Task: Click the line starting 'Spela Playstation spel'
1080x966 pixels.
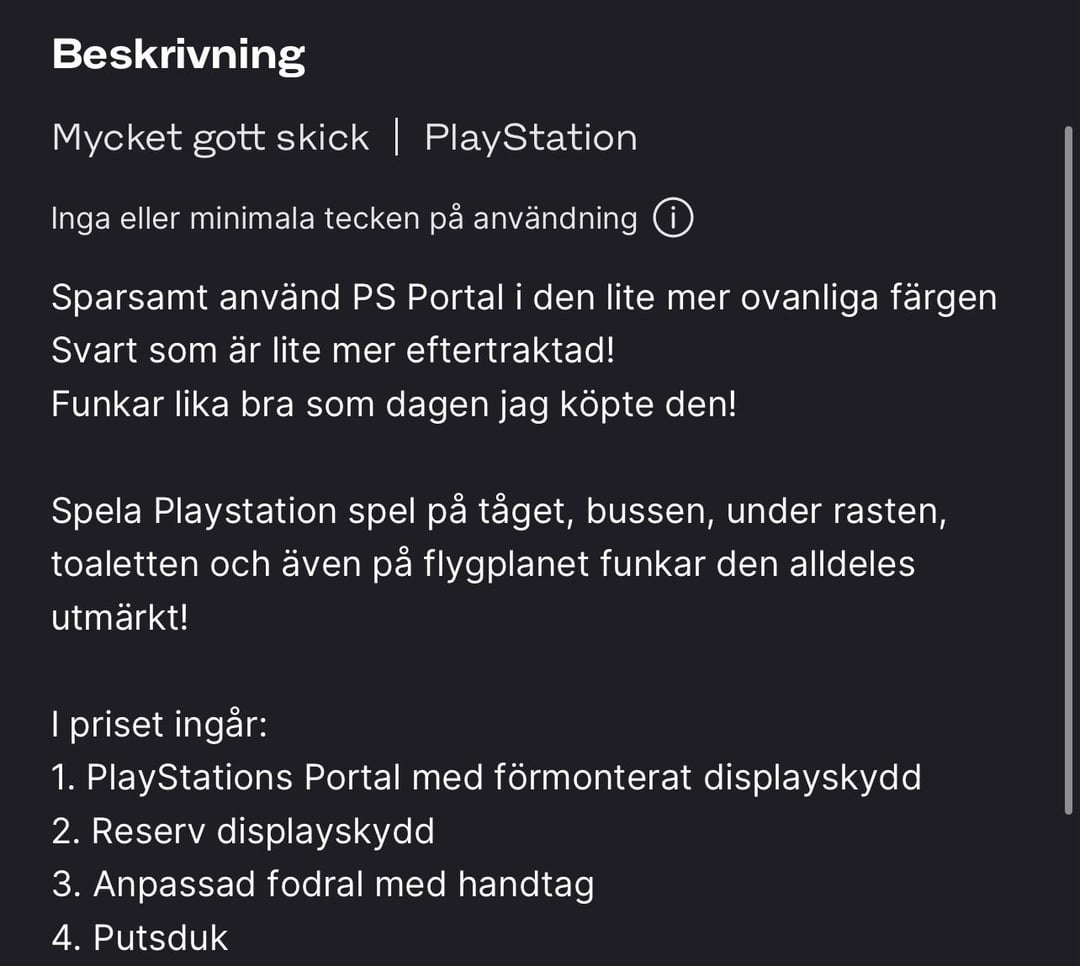Action: point(498,512)
